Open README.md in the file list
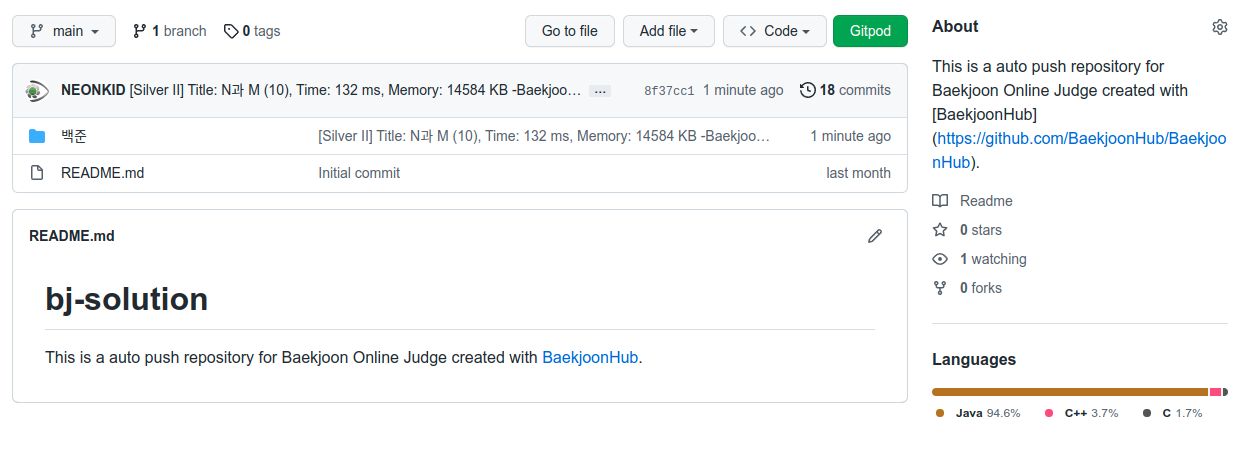 [102, 173]
